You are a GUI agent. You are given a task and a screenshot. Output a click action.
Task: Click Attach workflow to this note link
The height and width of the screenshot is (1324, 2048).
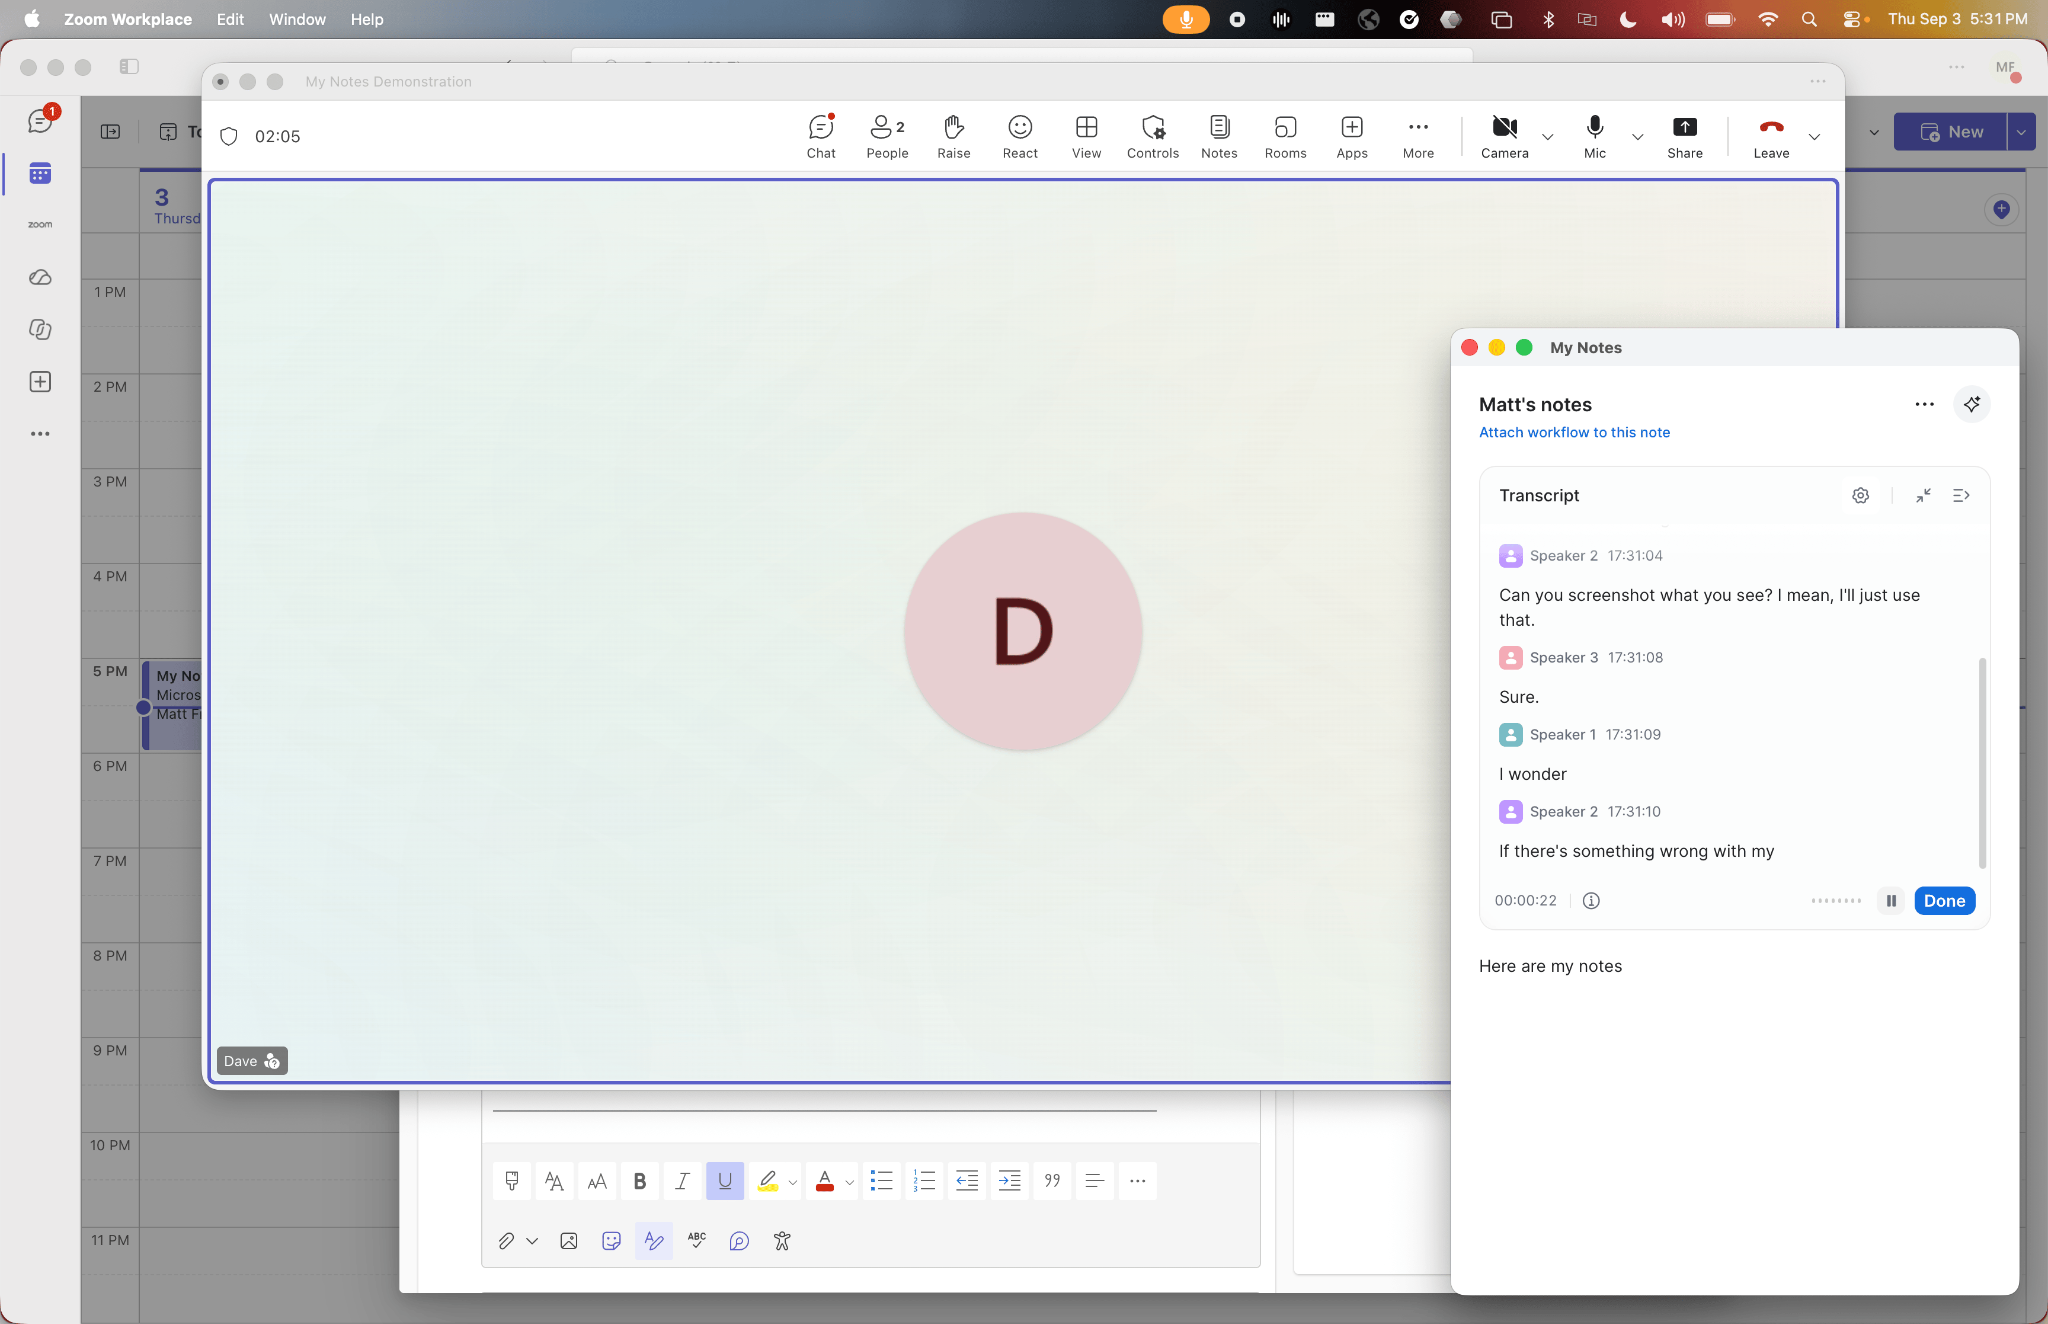[1574, 432]
